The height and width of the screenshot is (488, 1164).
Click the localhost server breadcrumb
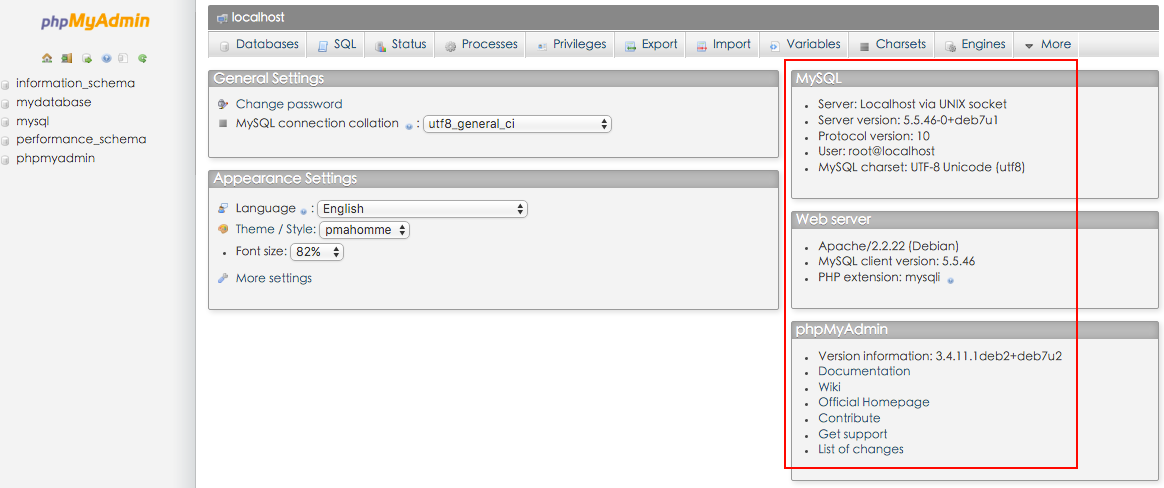coord(251,17)
